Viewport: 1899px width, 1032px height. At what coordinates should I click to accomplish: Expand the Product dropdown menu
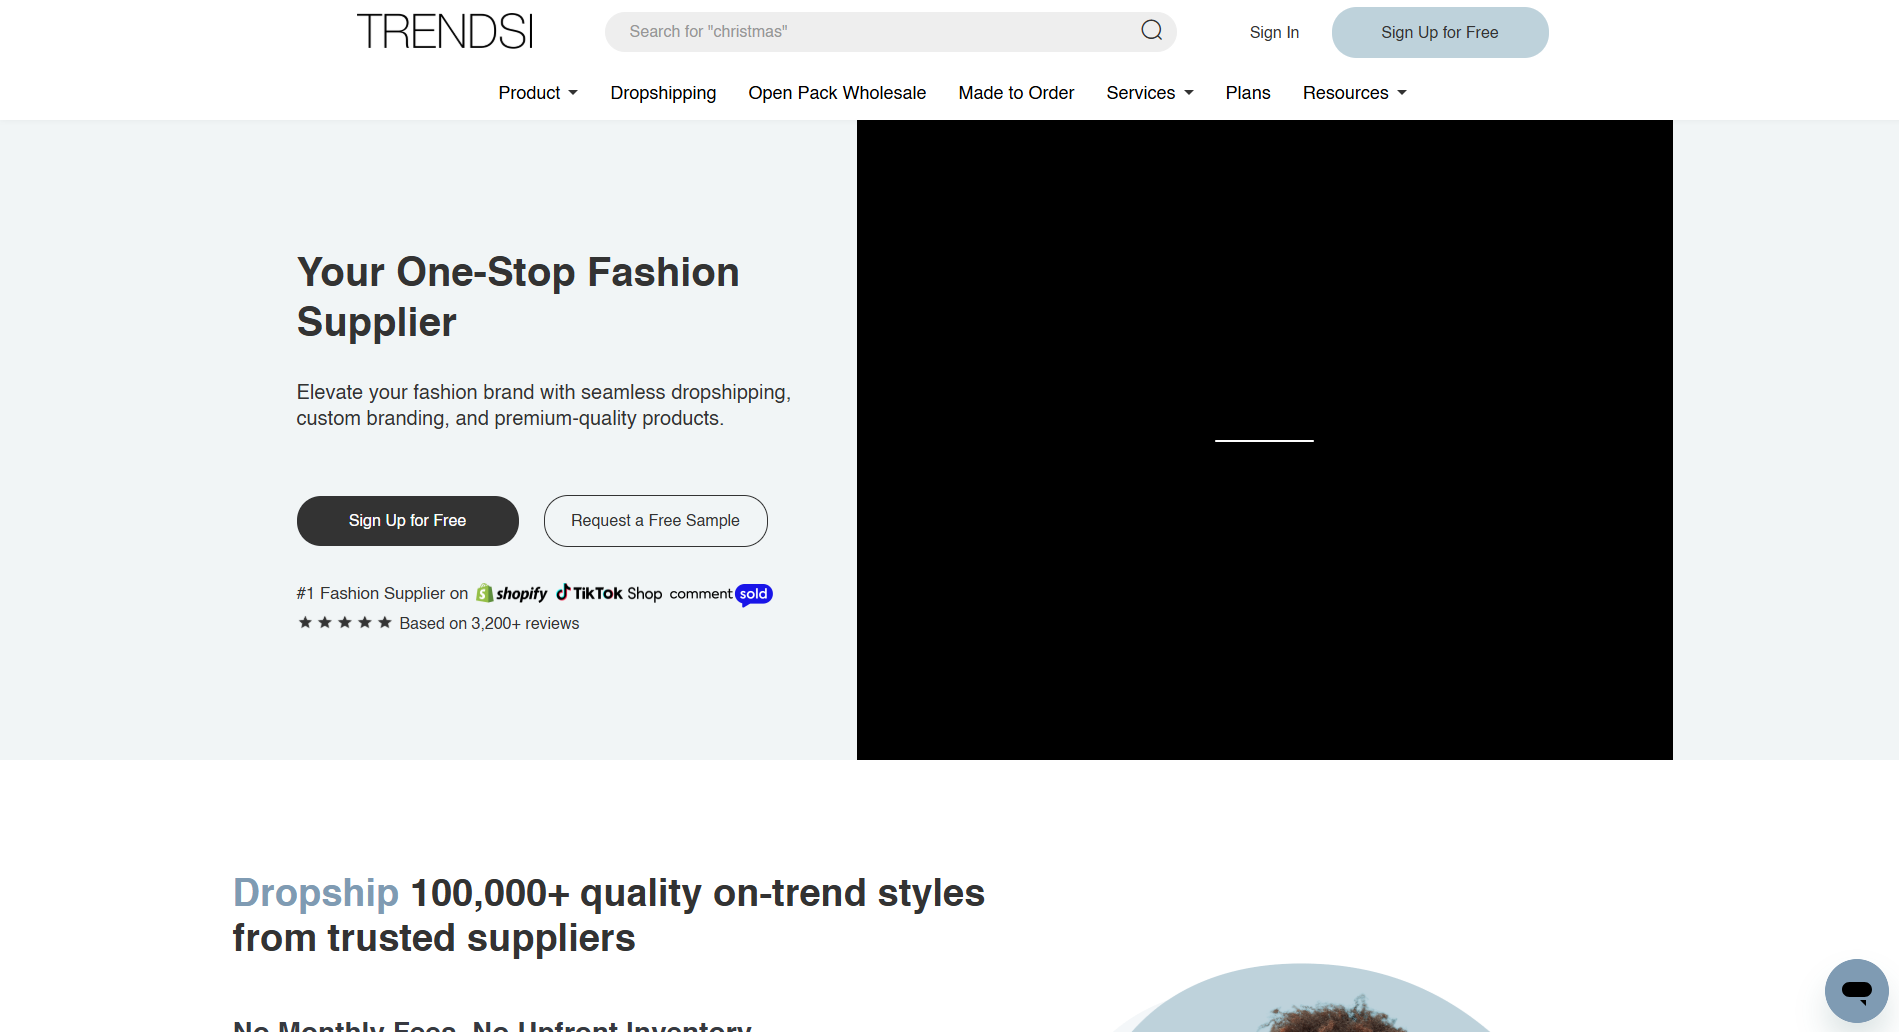(x=538, y=93)
